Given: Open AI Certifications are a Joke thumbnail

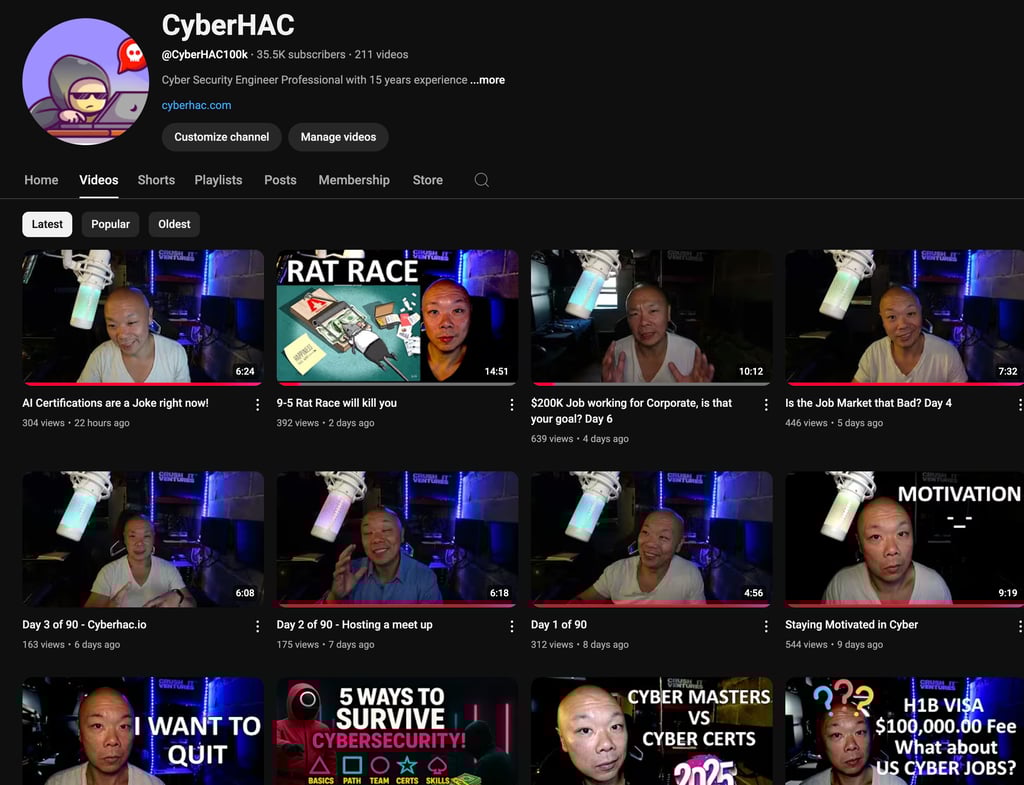Looking at the screenshot, I should point(143,317).
